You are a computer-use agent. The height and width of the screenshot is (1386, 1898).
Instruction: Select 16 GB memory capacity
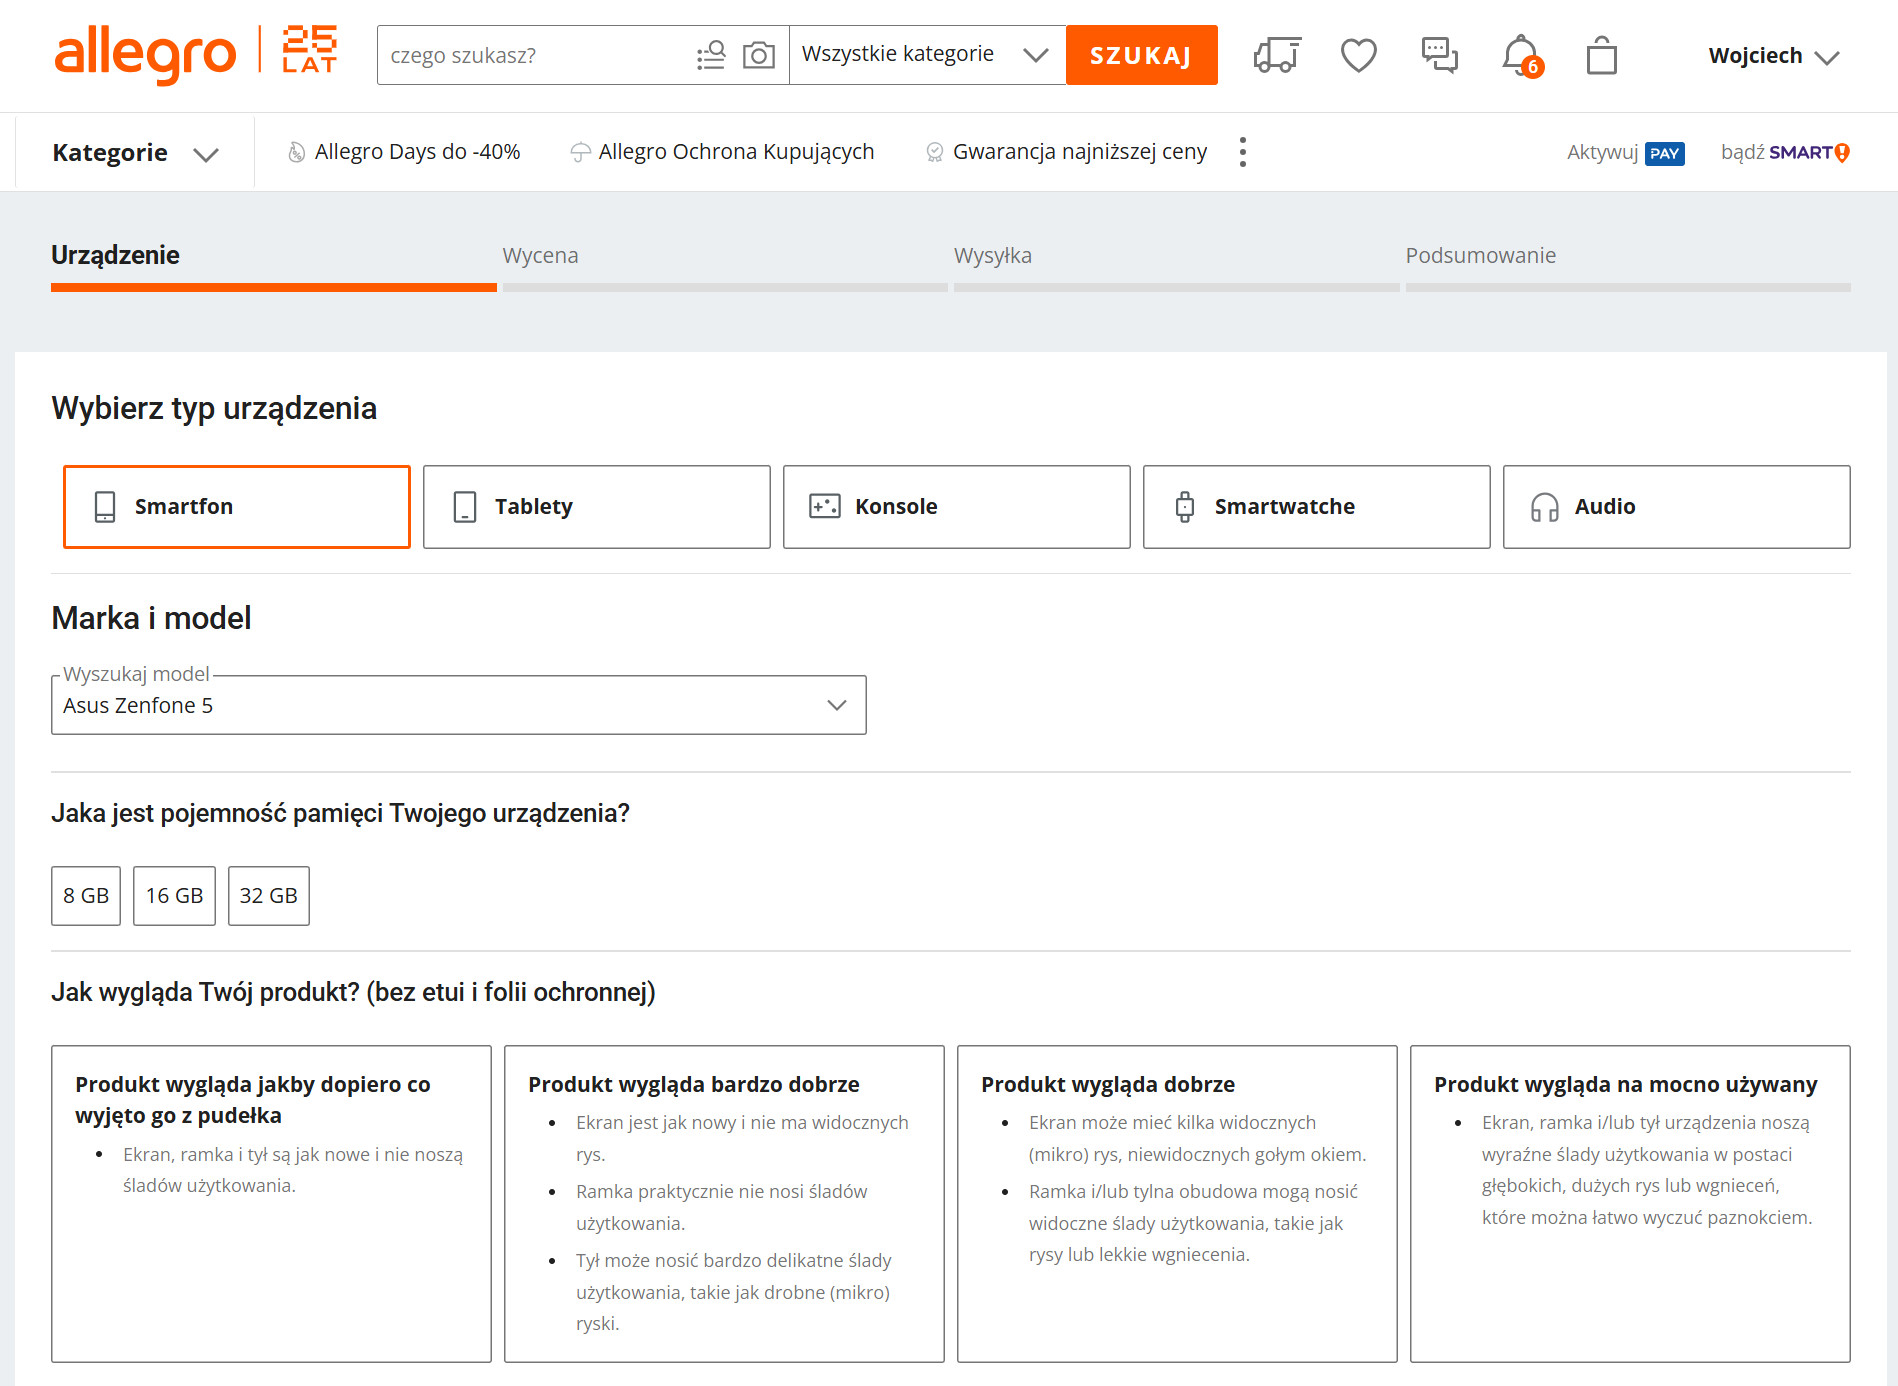click(174, 896)
